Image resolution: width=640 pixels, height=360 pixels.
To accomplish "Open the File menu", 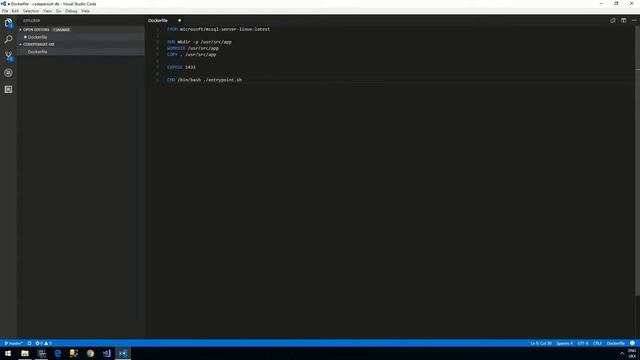I will [5, 11].
